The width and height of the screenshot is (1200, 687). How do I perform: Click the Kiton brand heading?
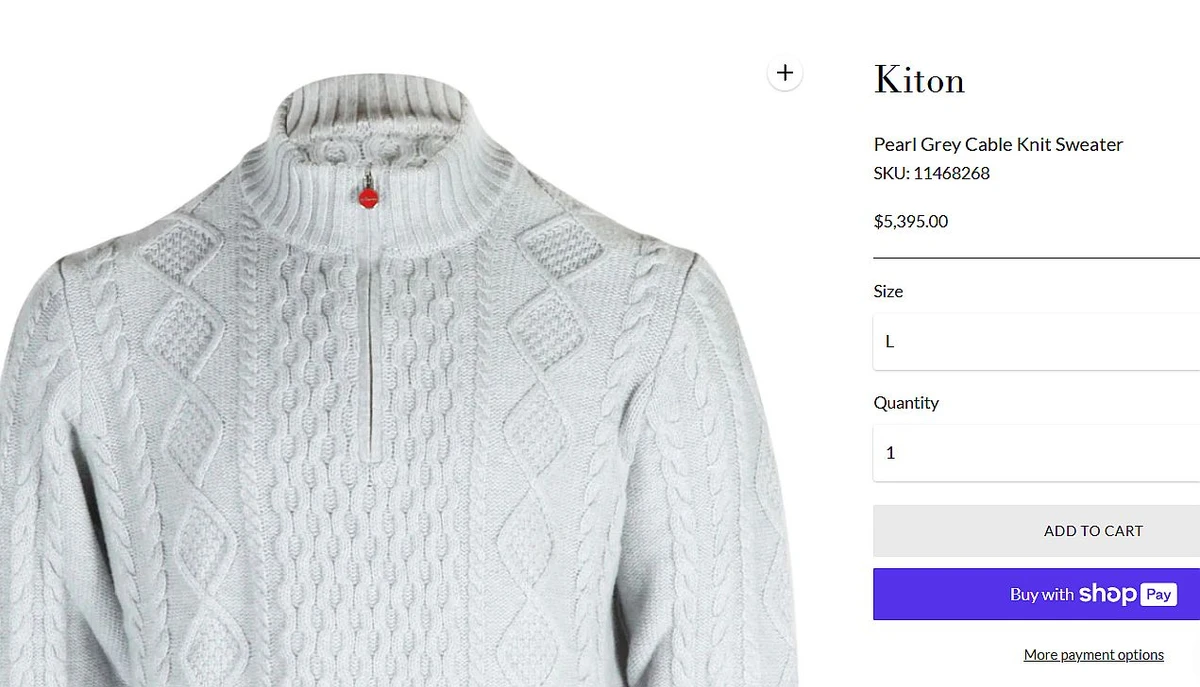(918, 80)
